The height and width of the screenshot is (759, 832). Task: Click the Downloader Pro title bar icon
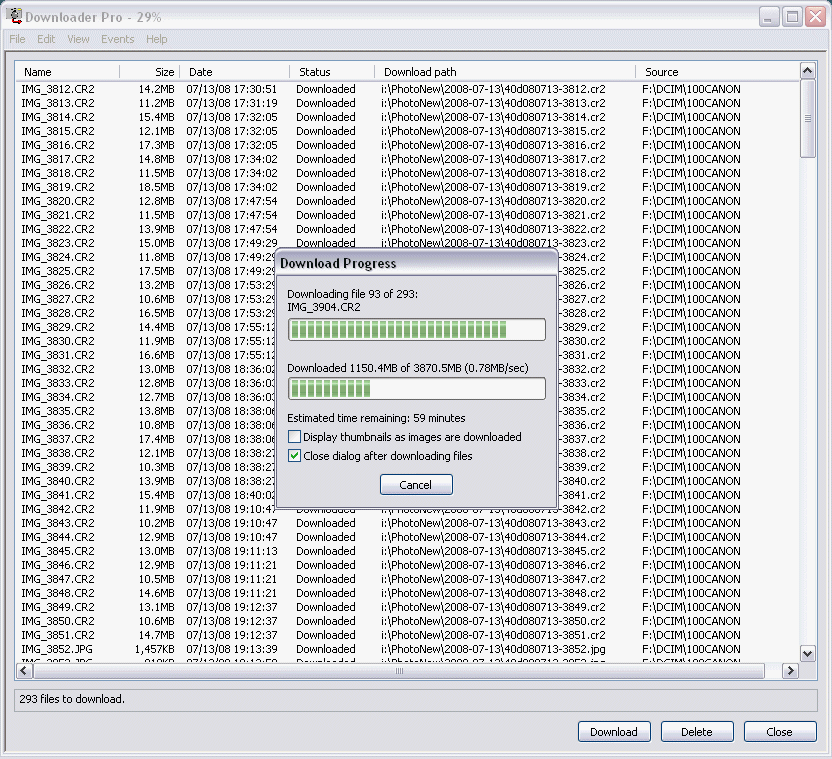pos(15,17)
